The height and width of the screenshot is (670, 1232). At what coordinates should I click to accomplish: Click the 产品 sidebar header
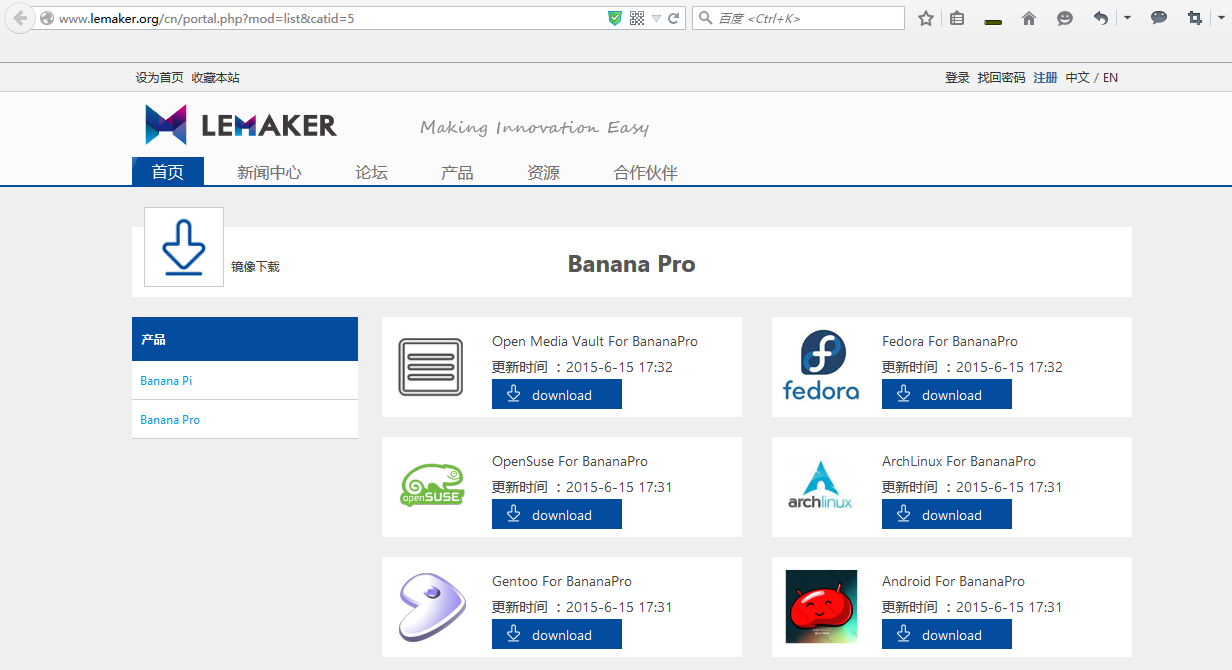(245, 339)
